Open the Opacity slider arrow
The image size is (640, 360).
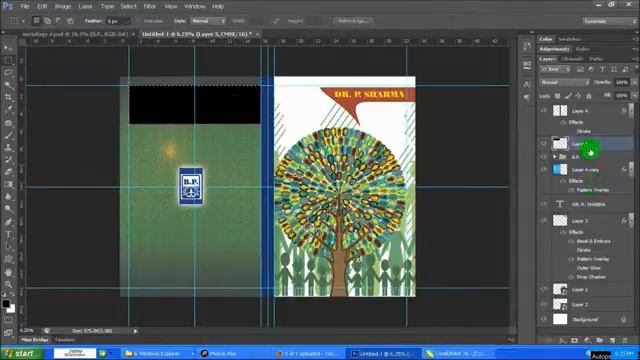pos(634,82)
